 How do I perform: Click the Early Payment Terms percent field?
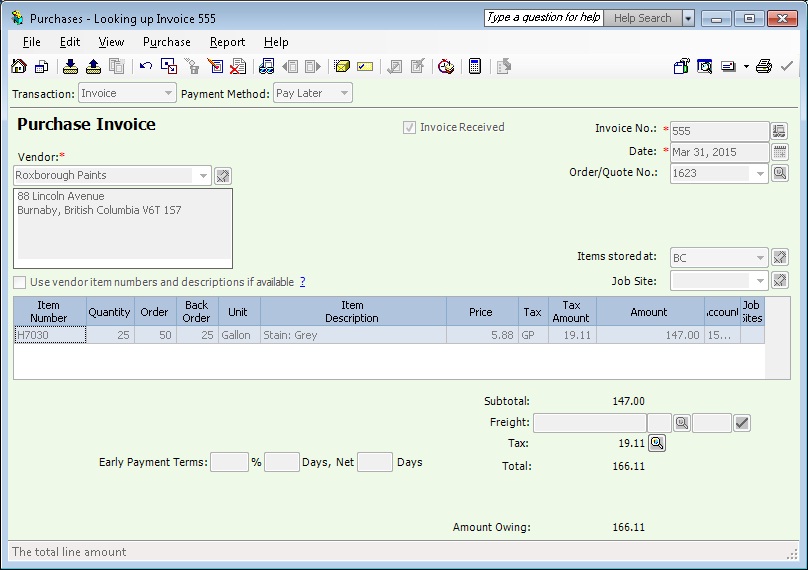pos(229,462)
